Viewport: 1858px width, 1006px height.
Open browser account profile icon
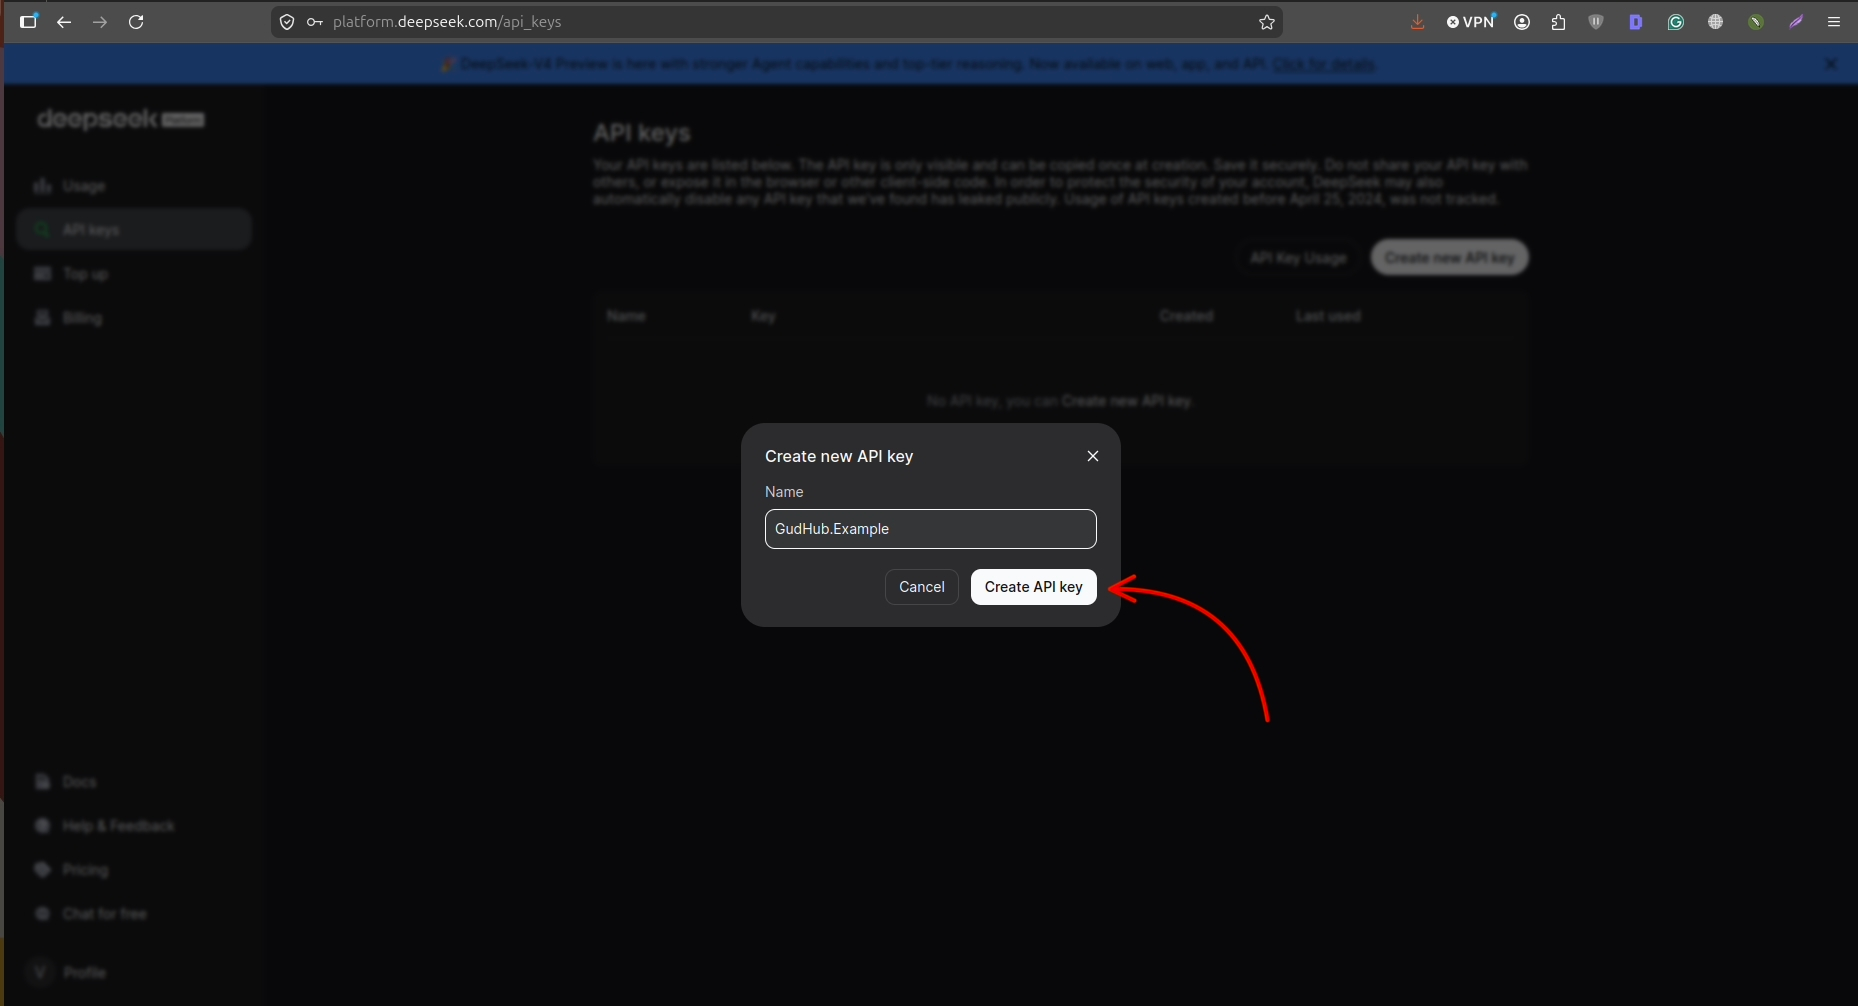1522,22
